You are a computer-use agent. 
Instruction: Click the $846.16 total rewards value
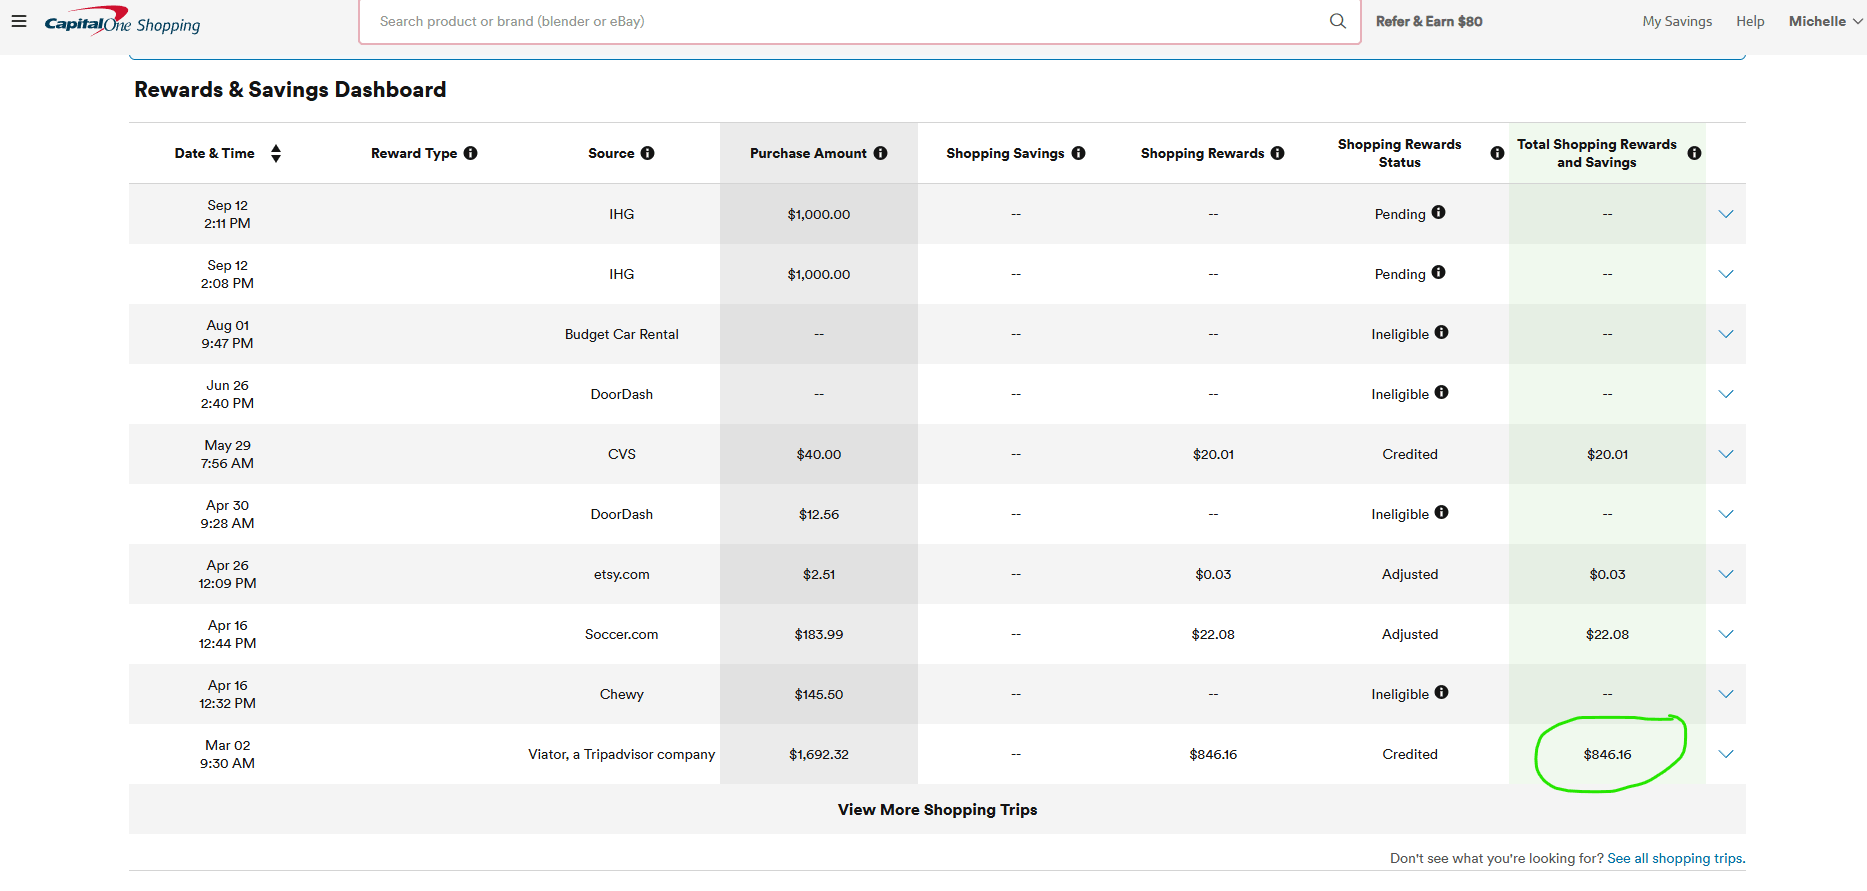pos(1607,754)
